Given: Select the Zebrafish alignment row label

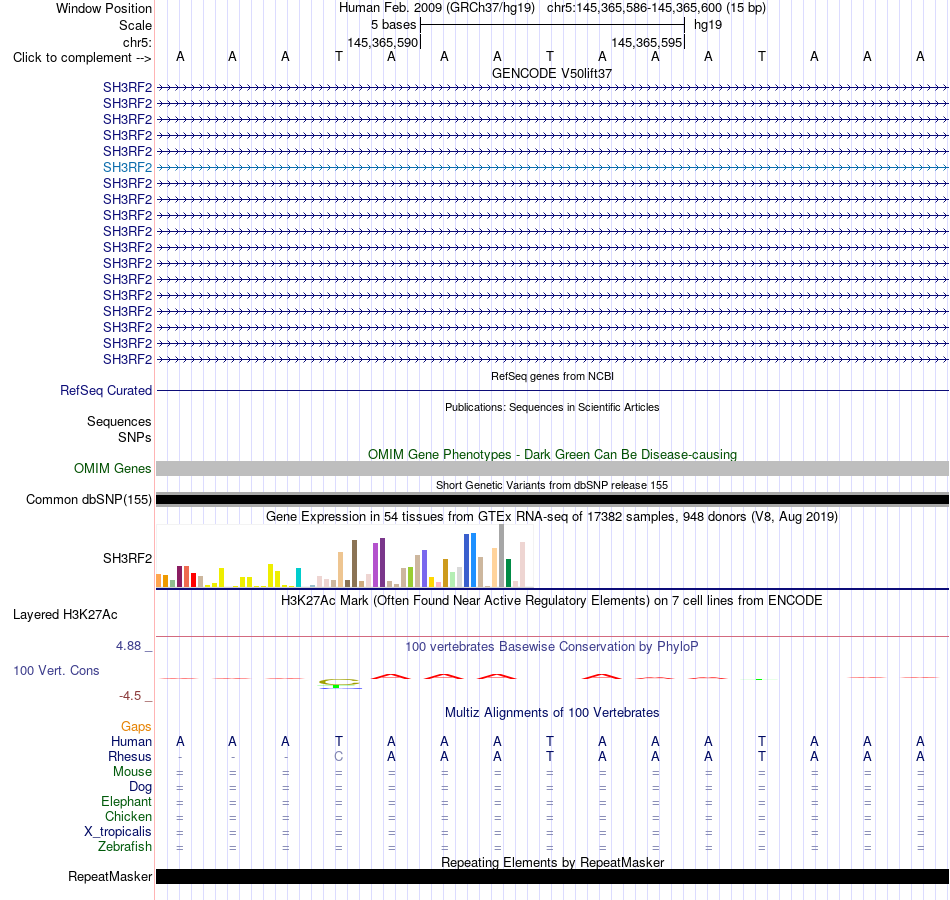Looking at the screenshot, I should (125, 847).
